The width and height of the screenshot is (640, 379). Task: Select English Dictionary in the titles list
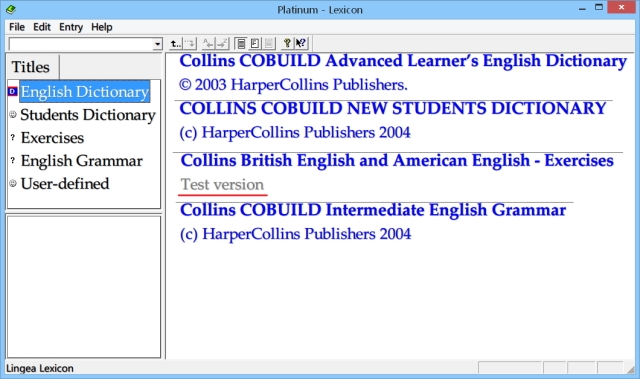[x=85, y=91]
